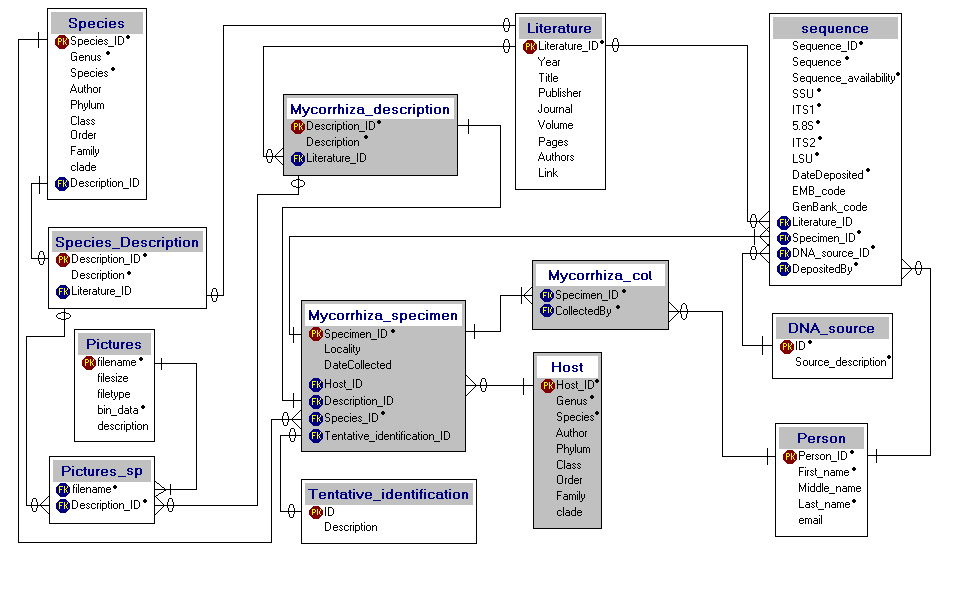
Task: Click the Last_name field in Person
Action: pos(824,504)
